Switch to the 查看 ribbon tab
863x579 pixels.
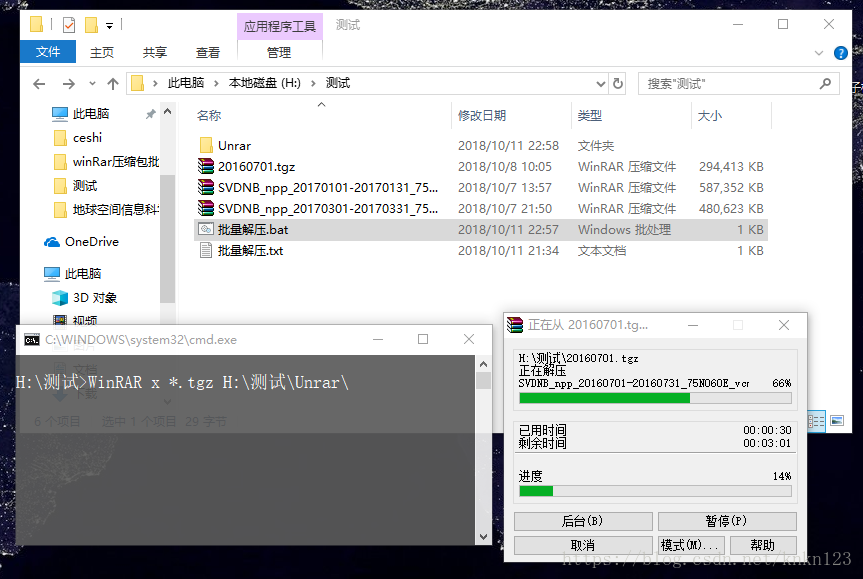[x=207, y=52]
